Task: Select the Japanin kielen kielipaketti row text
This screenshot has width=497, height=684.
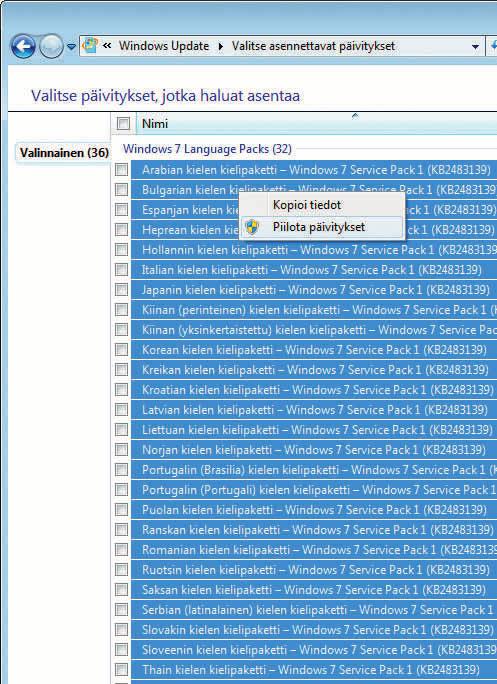Action: [x=316, y=290]
